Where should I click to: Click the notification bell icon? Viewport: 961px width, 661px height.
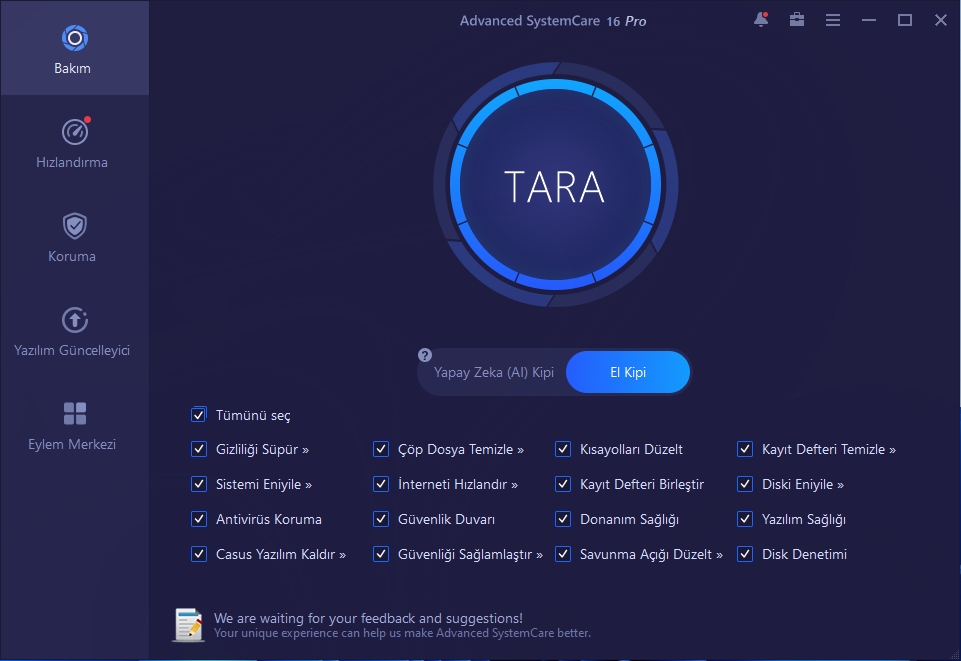[761, 20]
